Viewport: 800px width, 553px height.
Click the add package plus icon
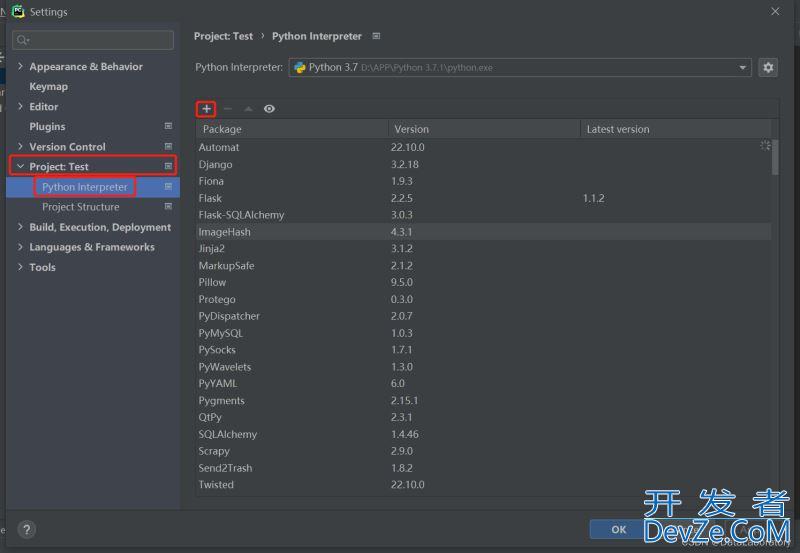pyautogui.click(x=206, y=109)
